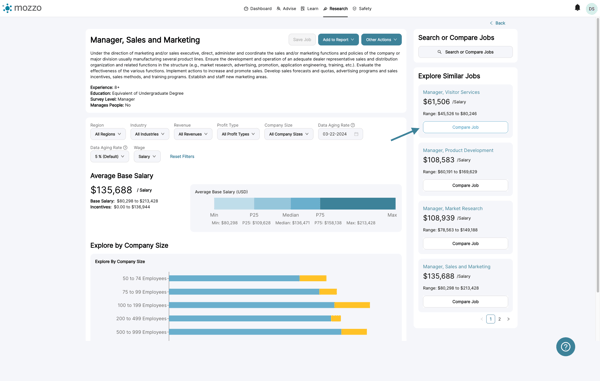
Task: Compare Job for Manager, Product Development
Action: [465, 186]
